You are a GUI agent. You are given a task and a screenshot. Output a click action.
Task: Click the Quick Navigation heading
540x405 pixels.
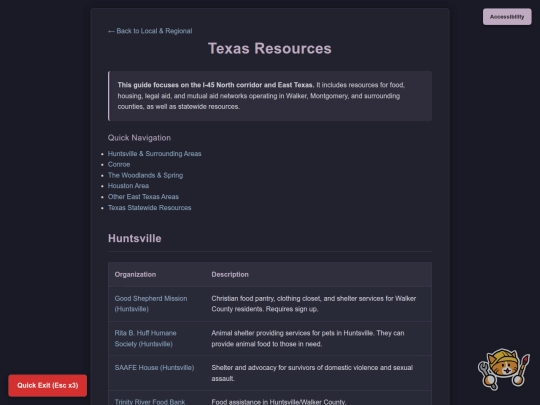tap(139, 138)
